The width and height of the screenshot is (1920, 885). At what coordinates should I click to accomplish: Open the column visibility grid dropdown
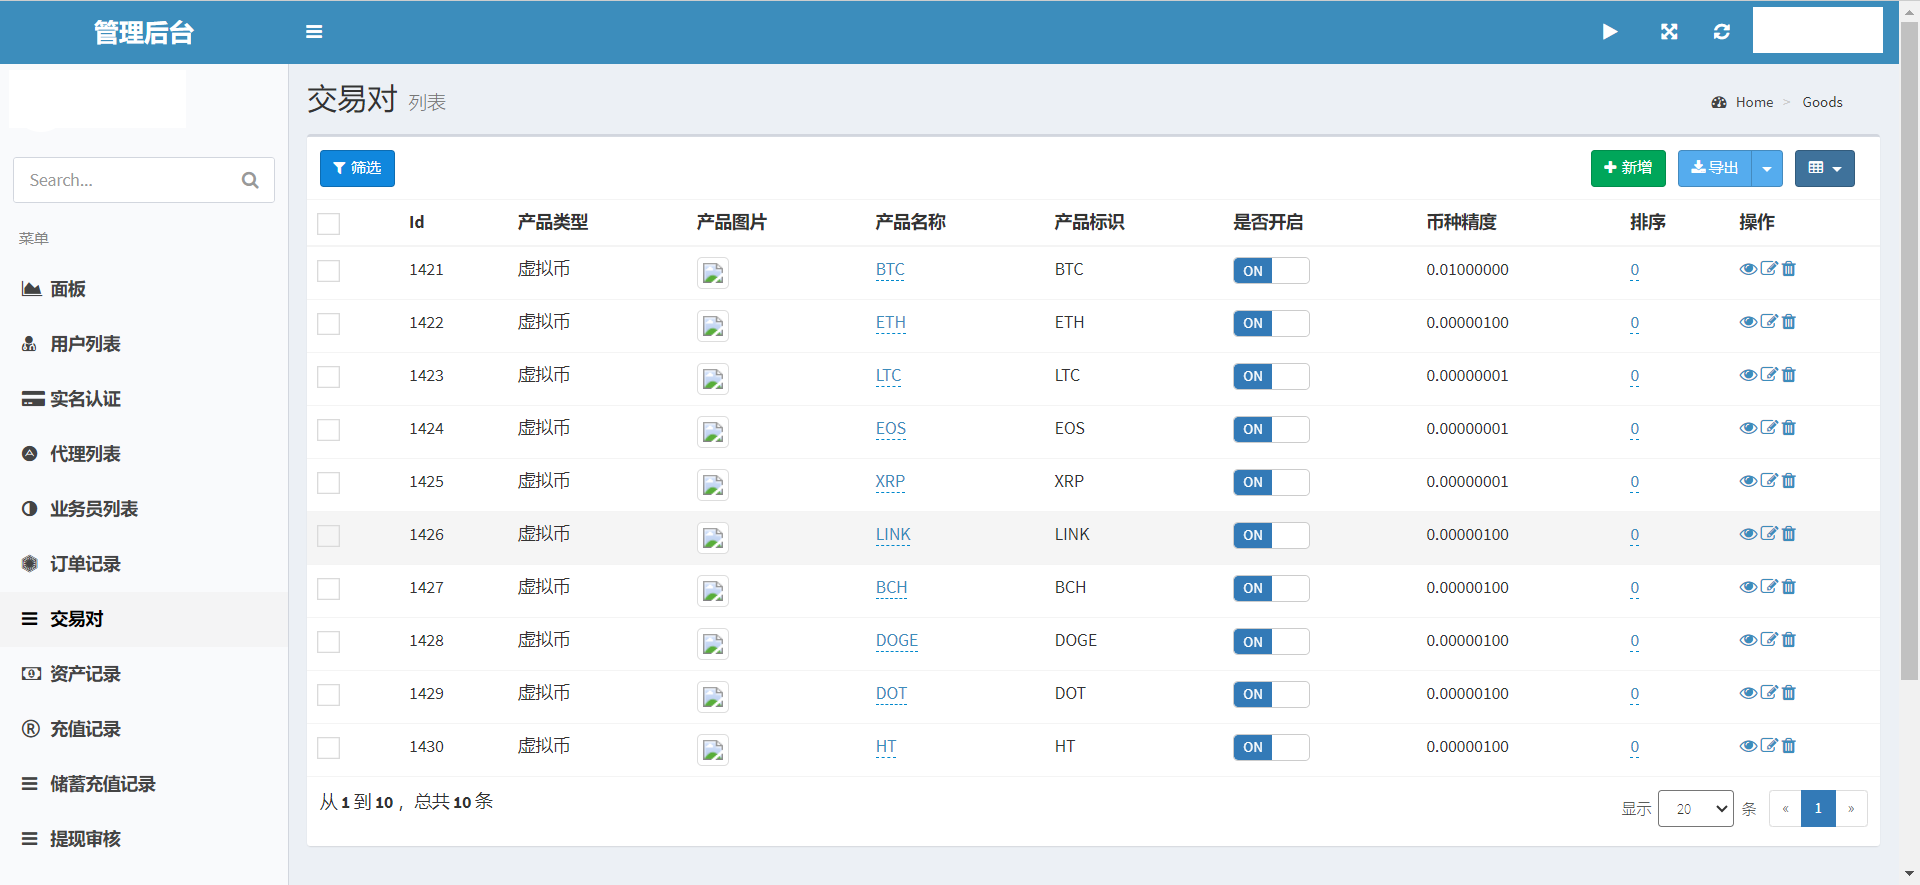click(1825, 168)
